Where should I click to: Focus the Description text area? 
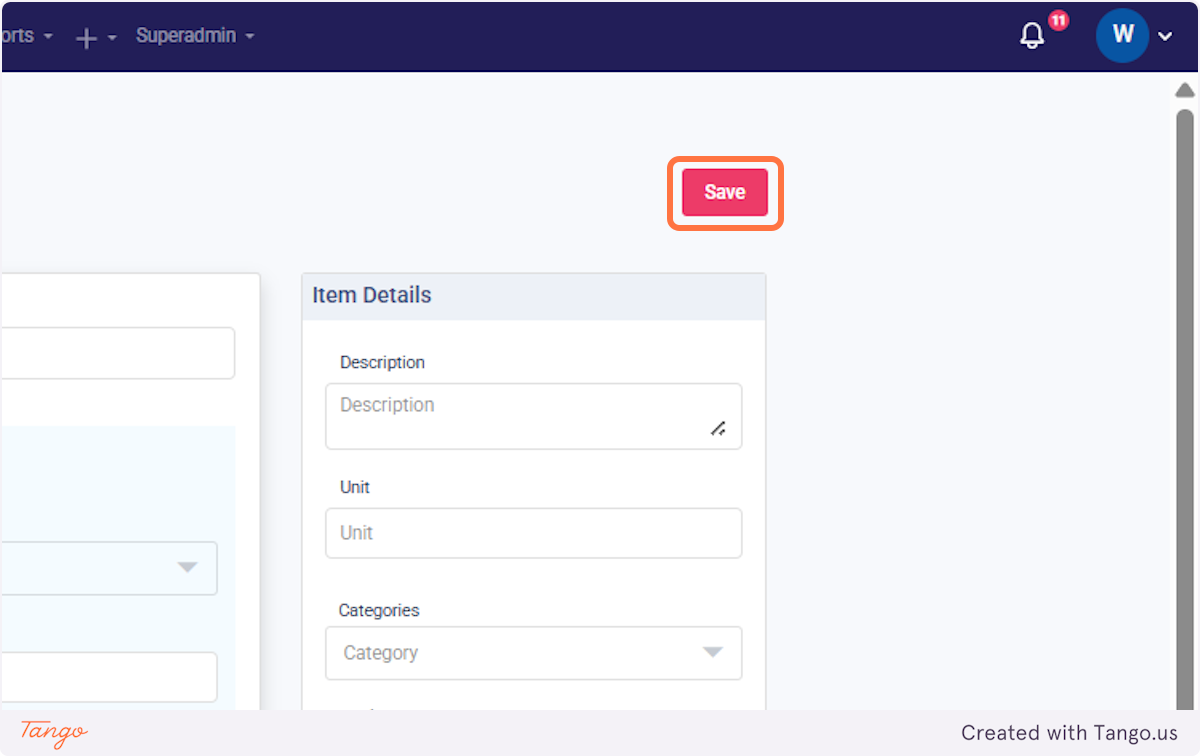click(533, 416)
